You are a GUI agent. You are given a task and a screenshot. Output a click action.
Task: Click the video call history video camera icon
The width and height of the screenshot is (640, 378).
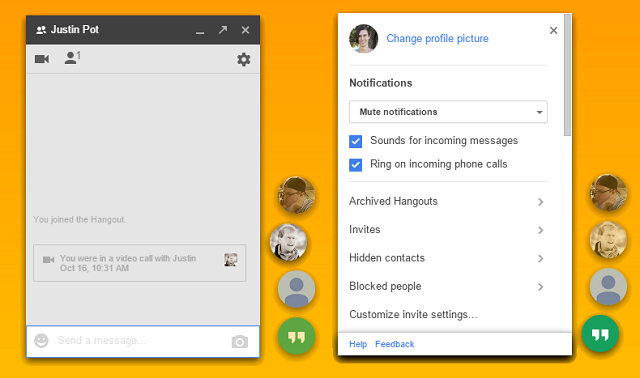[x=49, y=260]
